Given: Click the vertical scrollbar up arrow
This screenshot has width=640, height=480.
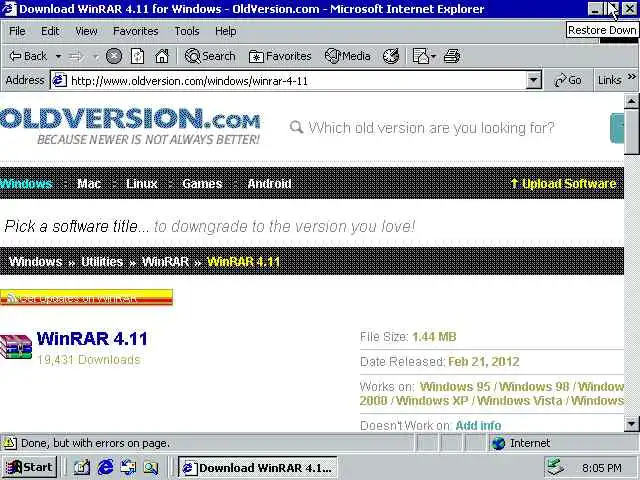Looking at the screenshot, I should click(x=631, y=100).
